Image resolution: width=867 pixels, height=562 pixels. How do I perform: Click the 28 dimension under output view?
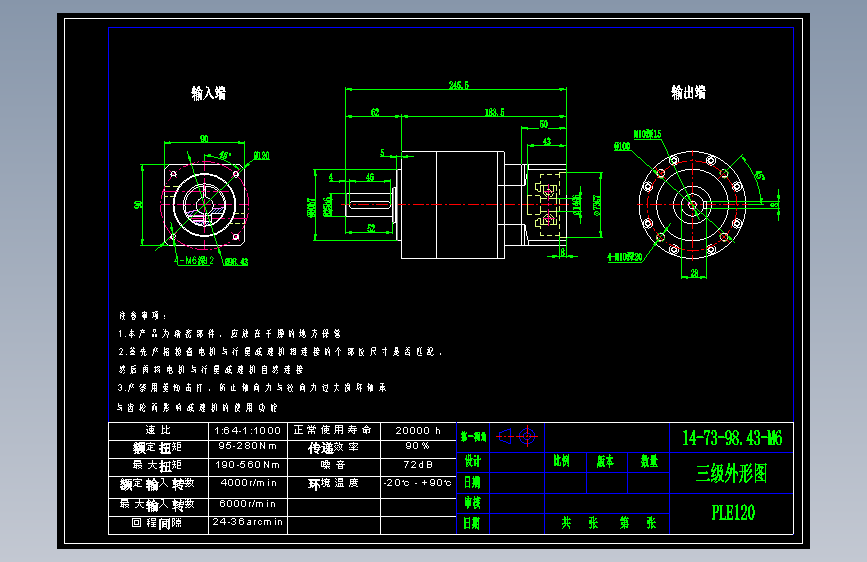click(694, 273)
